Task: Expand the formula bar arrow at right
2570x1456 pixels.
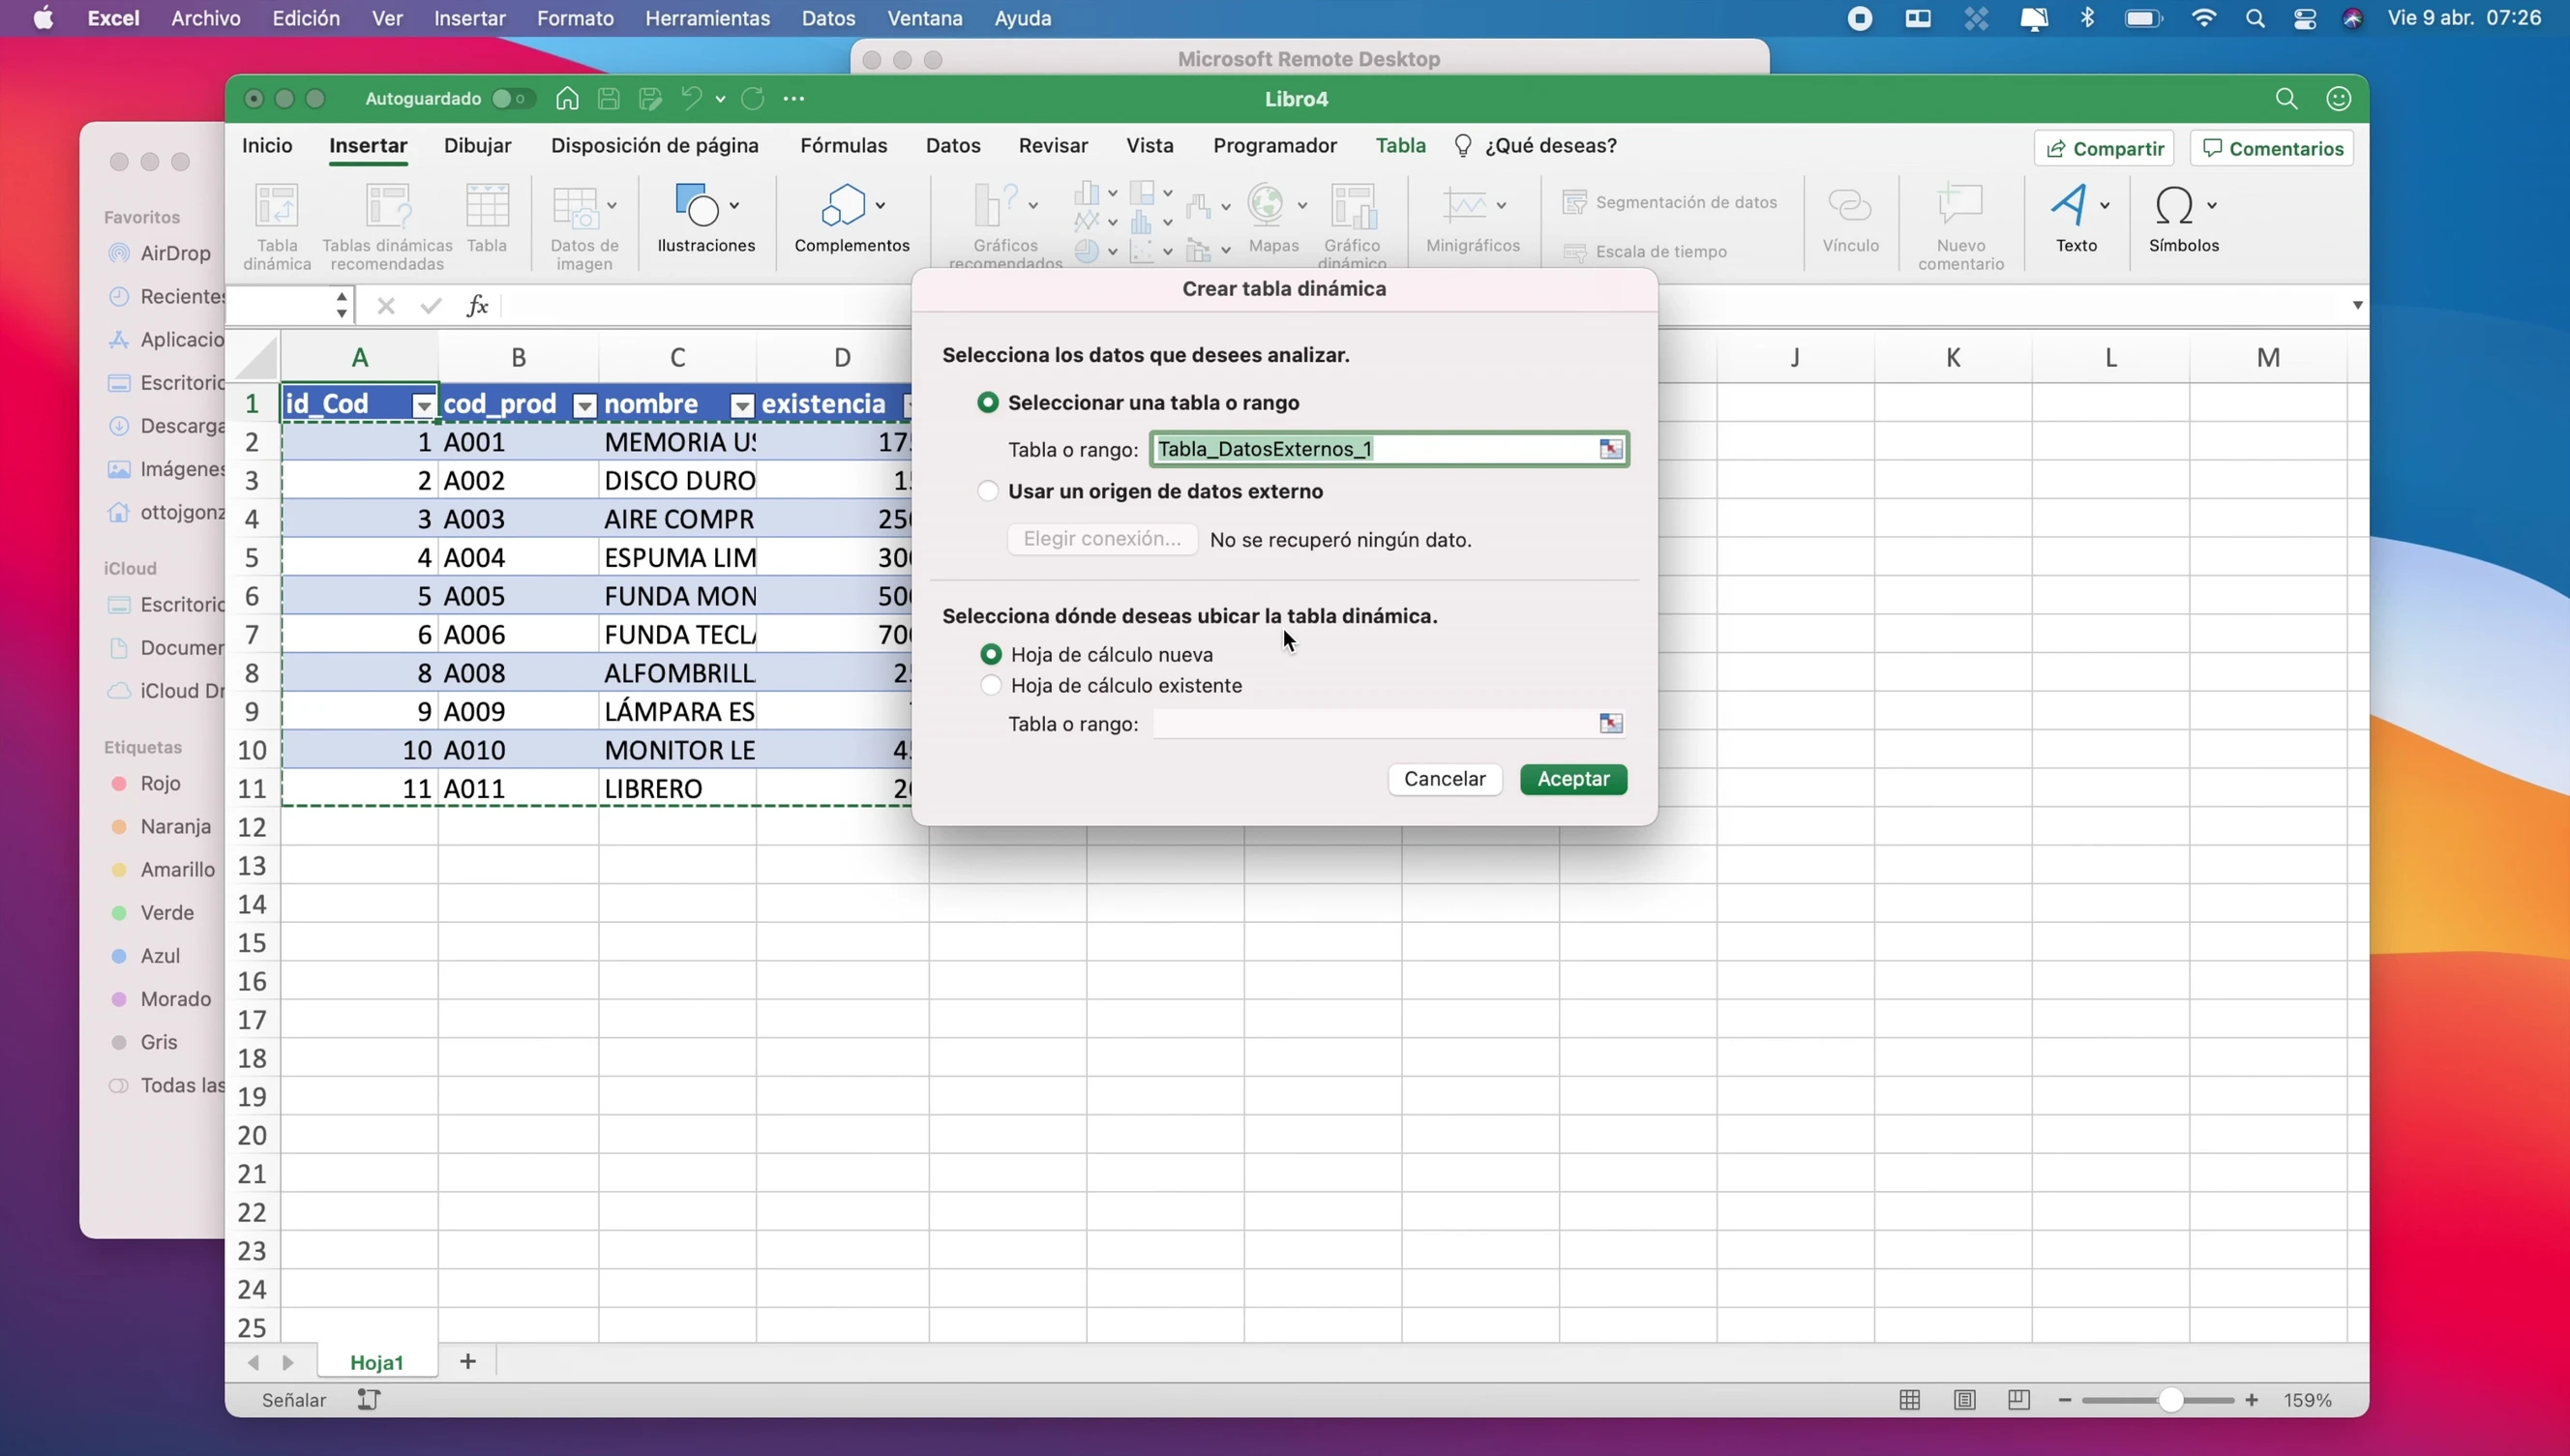Action: click(x=2357, y=305)
